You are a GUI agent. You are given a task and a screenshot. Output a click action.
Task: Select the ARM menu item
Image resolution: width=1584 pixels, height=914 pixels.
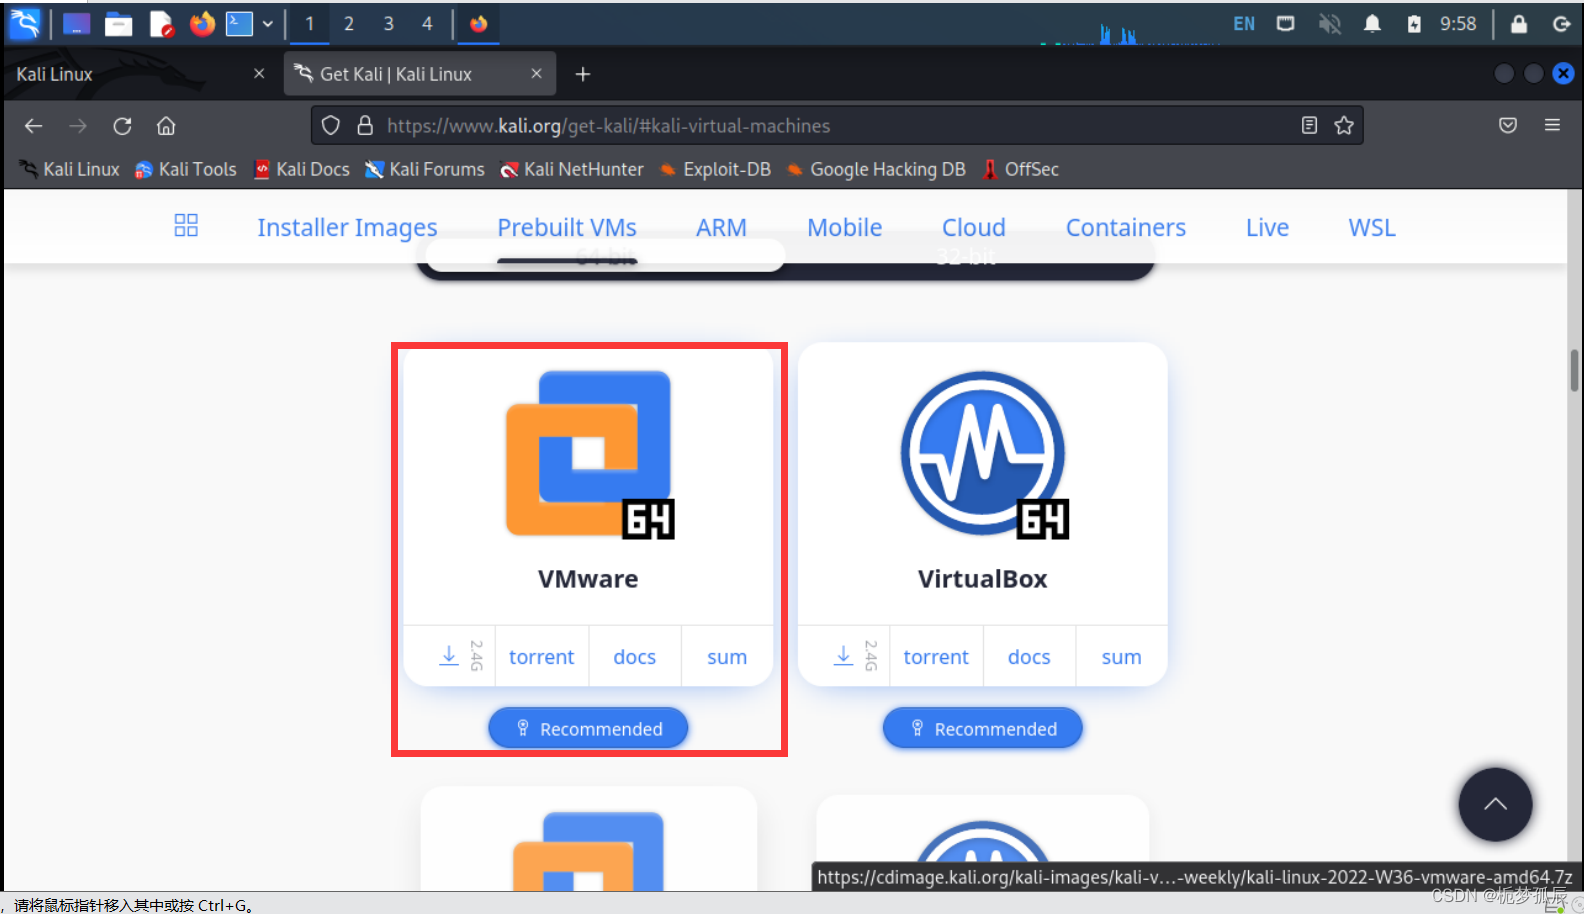tap(721, 228)
